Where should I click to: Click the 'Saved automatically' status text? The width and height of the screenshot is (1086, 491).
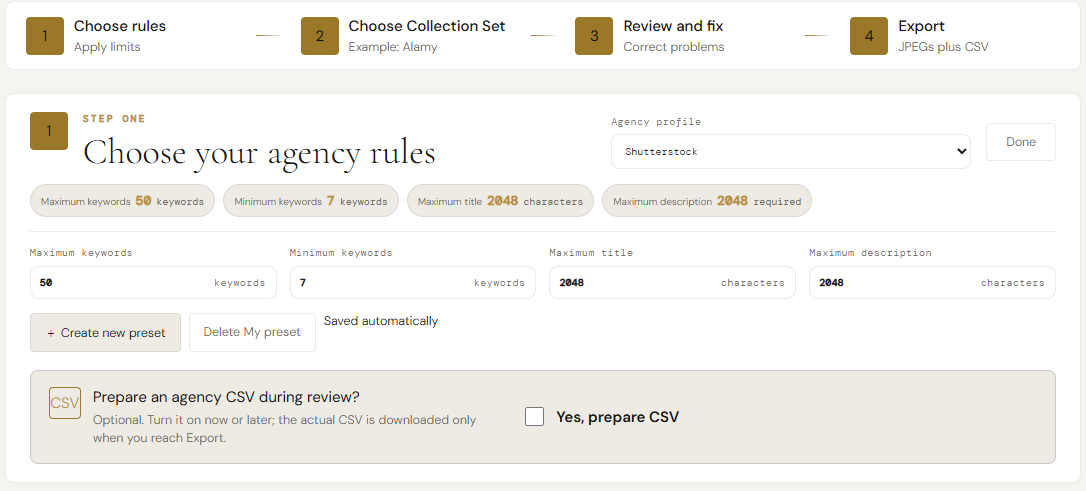[x=381, y=321]
